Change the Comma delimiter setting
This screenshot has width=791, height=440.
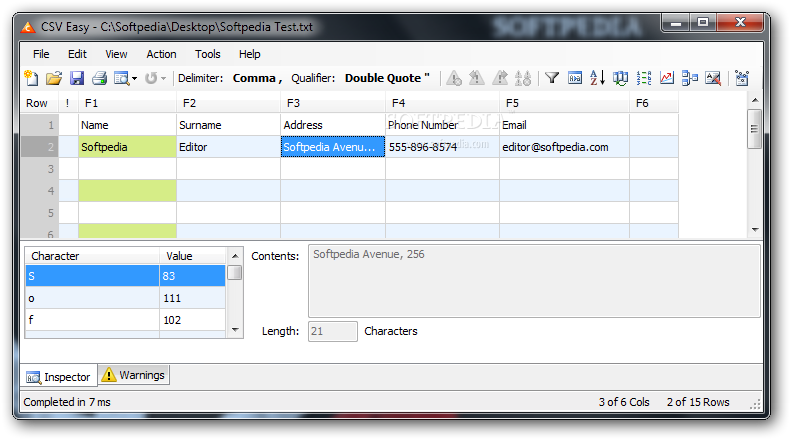257,78
